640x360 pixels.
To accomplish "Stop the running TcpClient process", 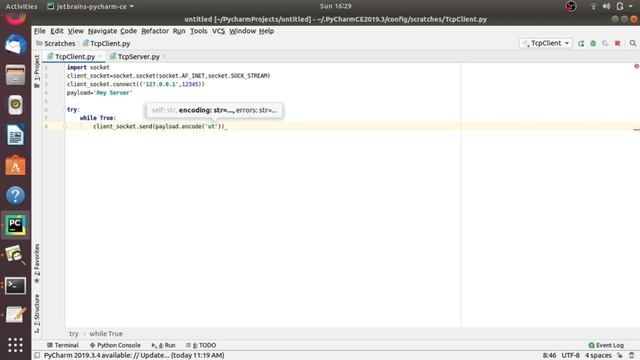I will 618,43.
